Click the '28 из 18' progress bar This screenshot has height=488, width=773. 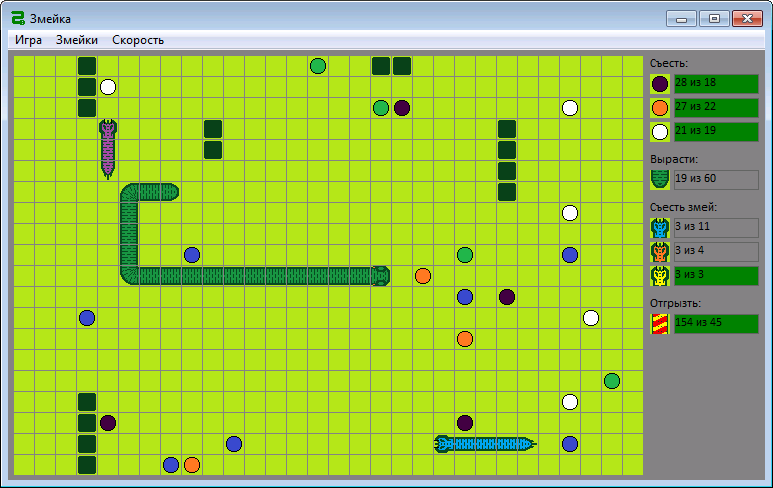[x=716, y=84]
